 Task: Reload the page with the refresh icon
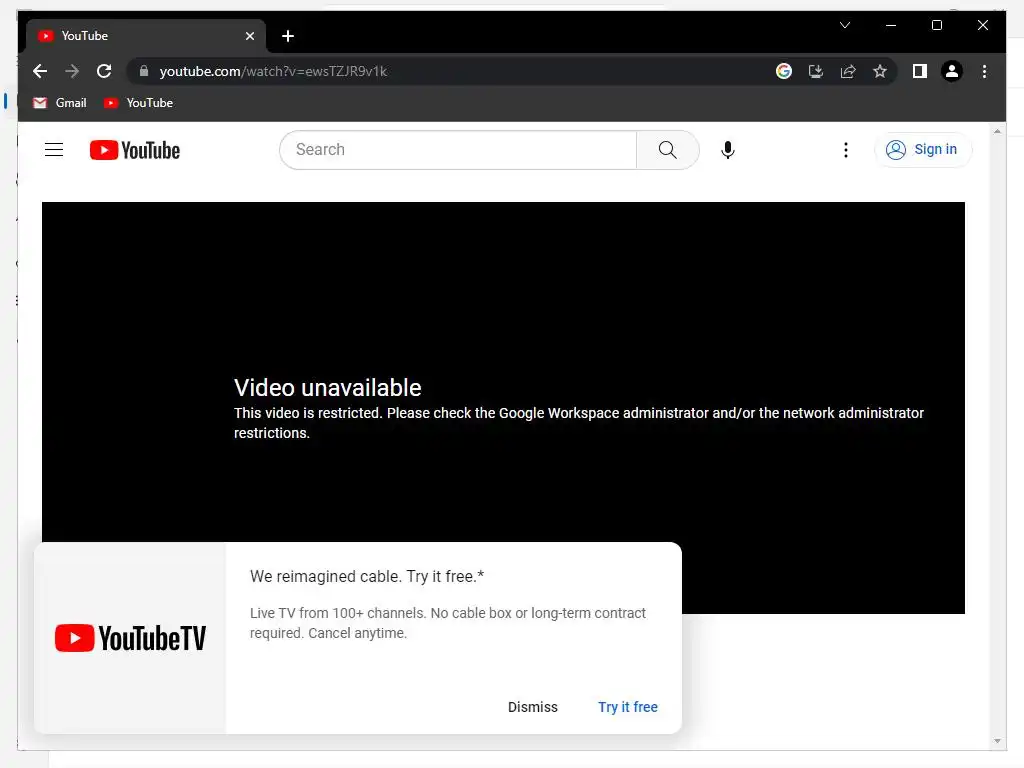coord(104,71)
